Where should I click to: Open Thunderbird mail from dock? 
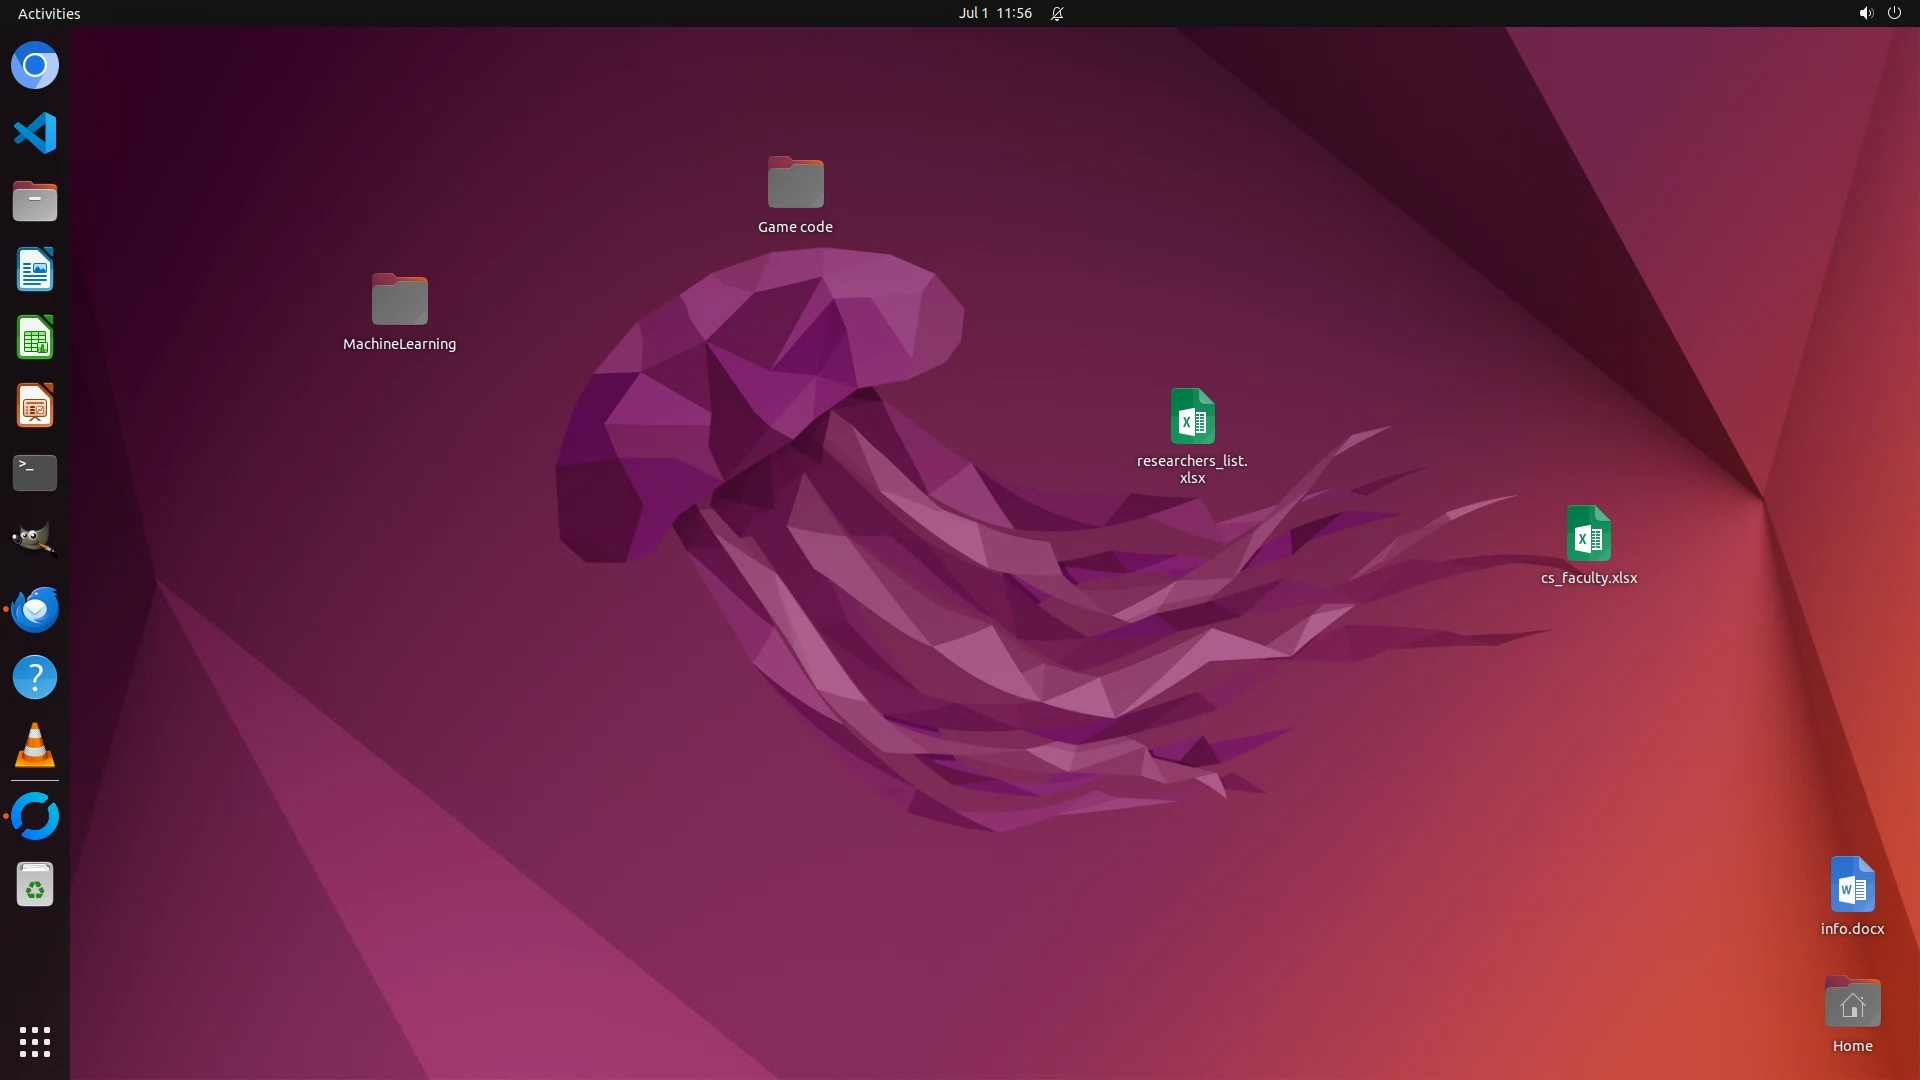pos(35,609)
